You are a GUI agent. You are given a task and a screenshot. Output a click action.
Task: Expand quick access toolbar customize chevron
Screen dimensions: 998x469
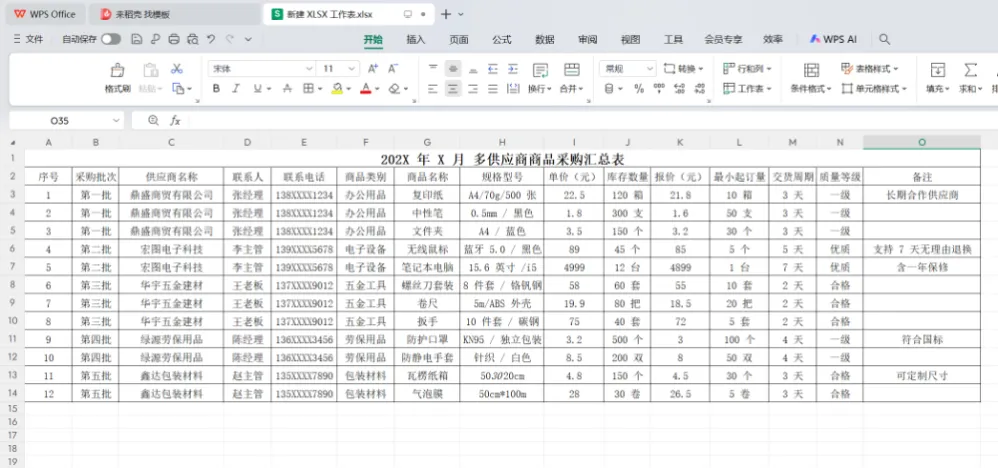(248, 39)
